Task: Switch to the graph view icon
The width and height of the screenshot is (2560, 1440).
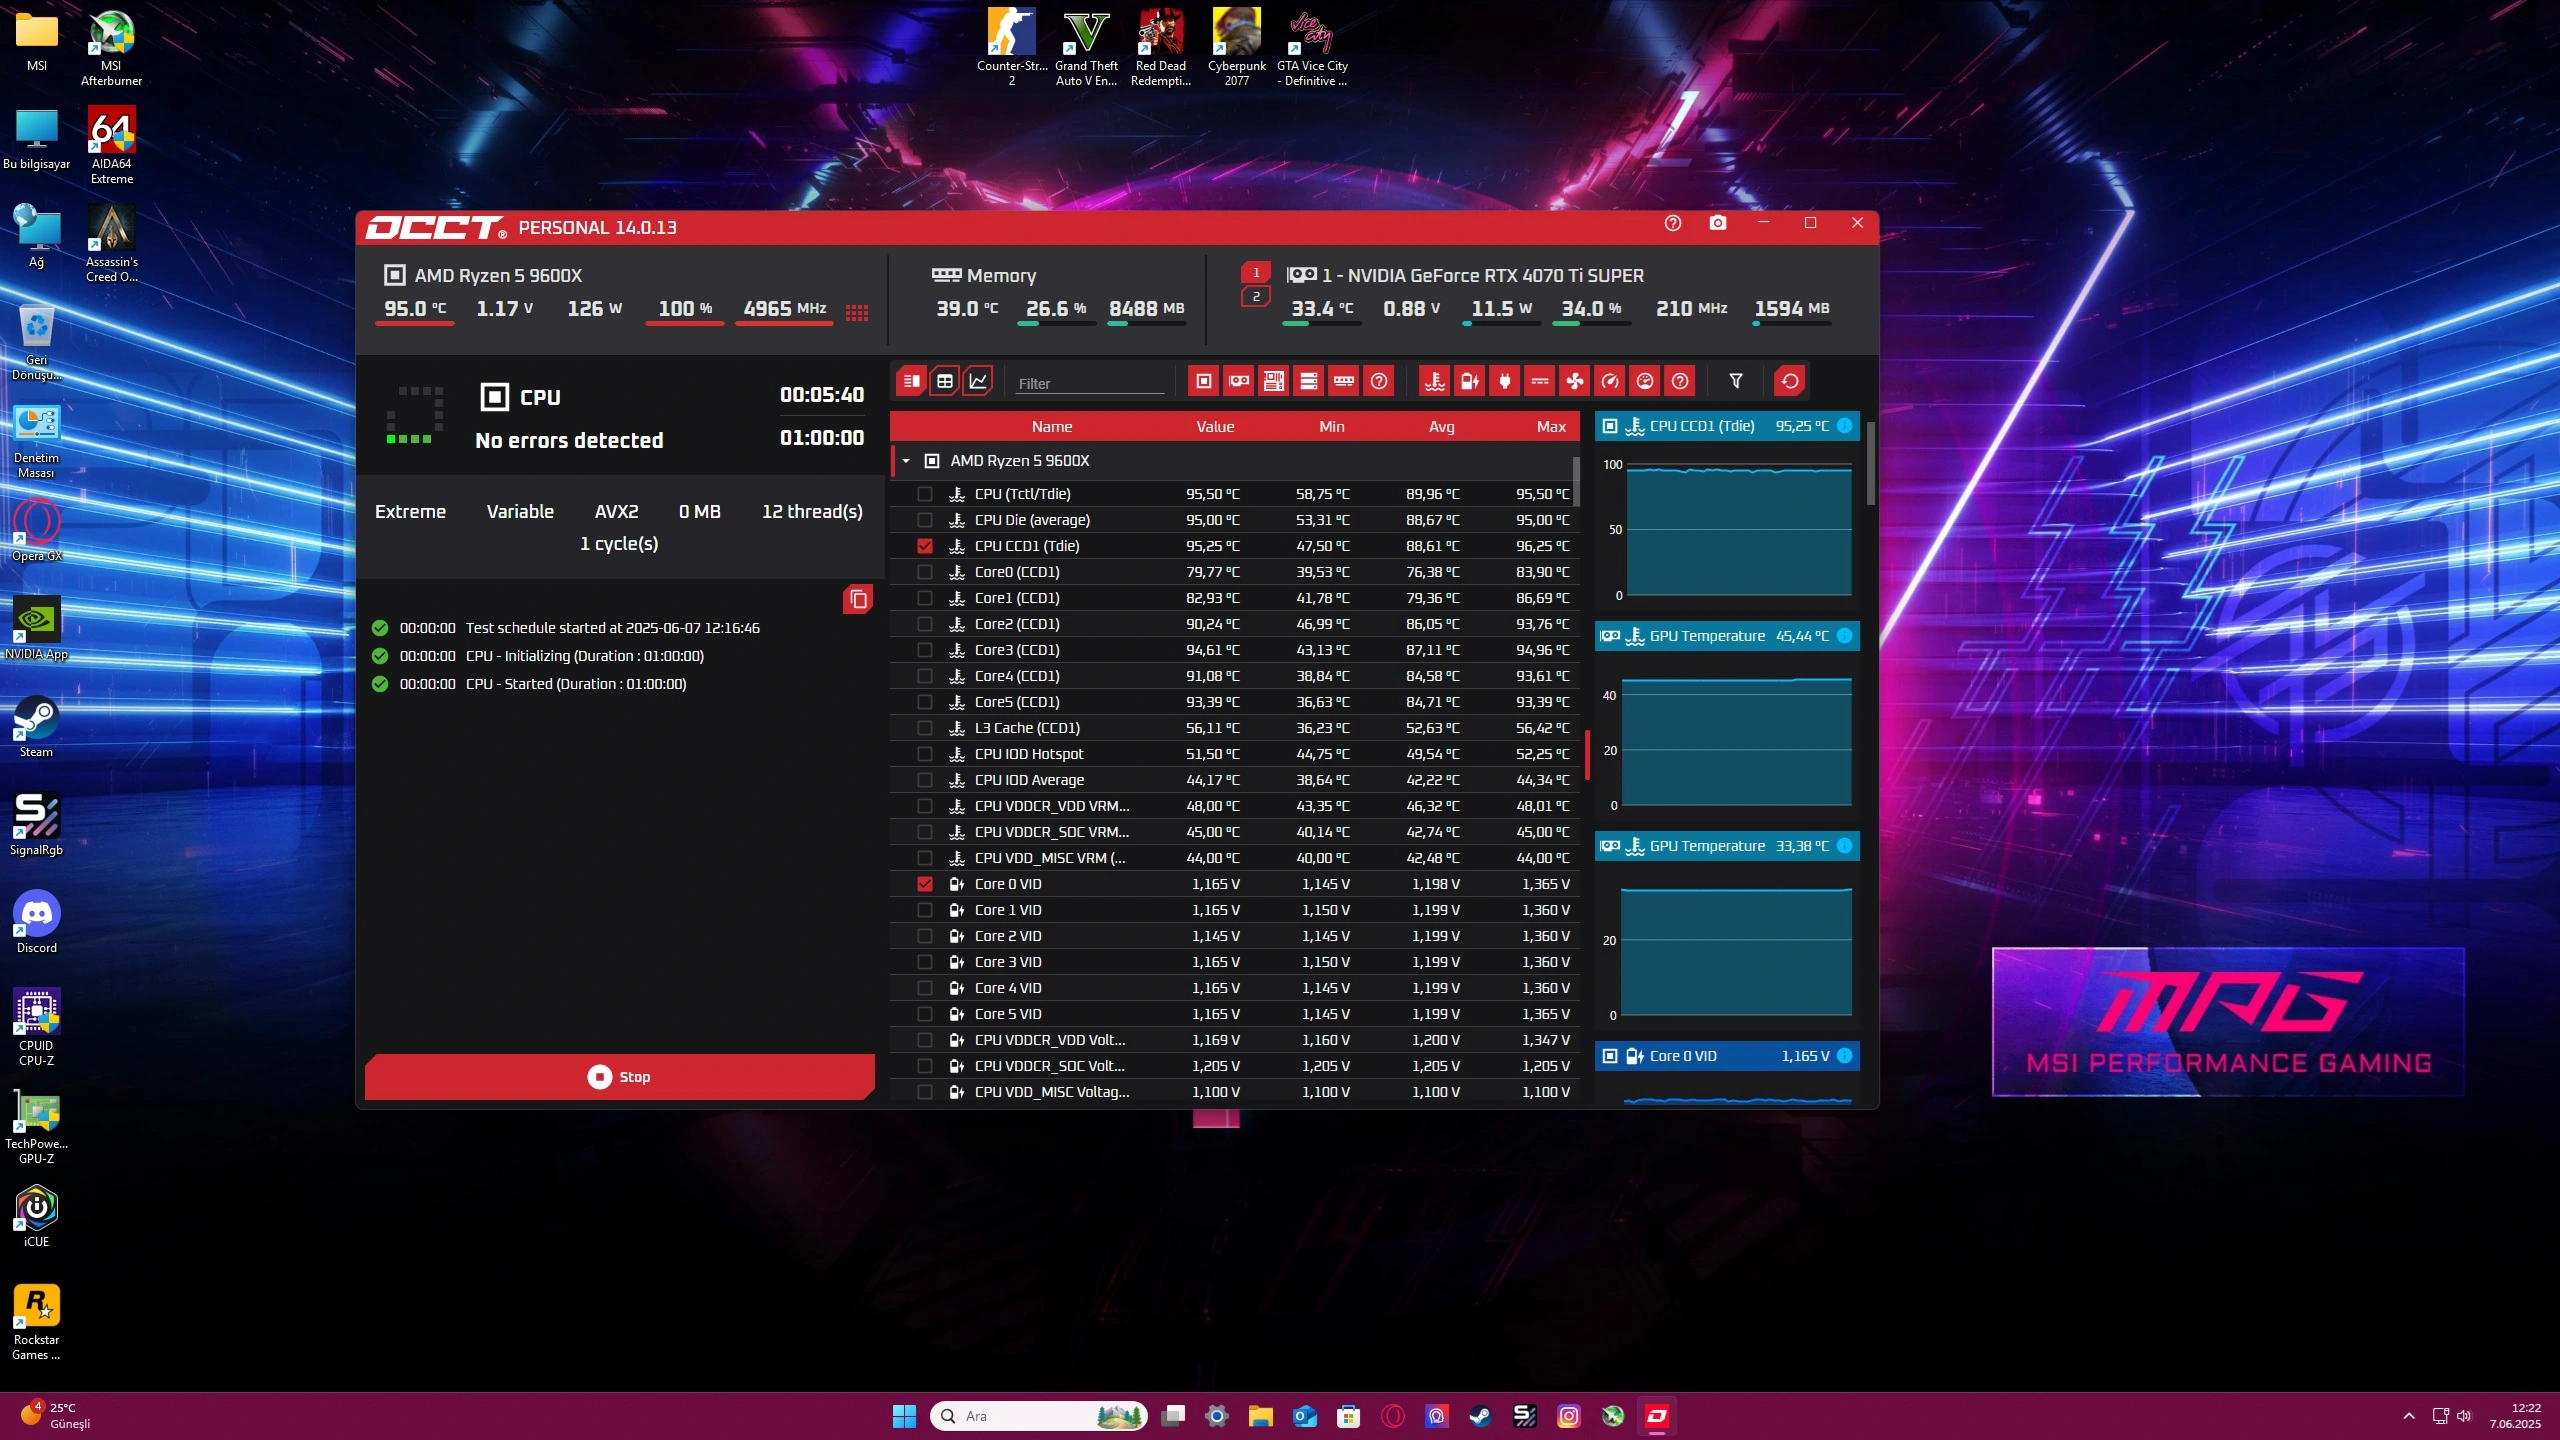Action: [x=978, y=381]
